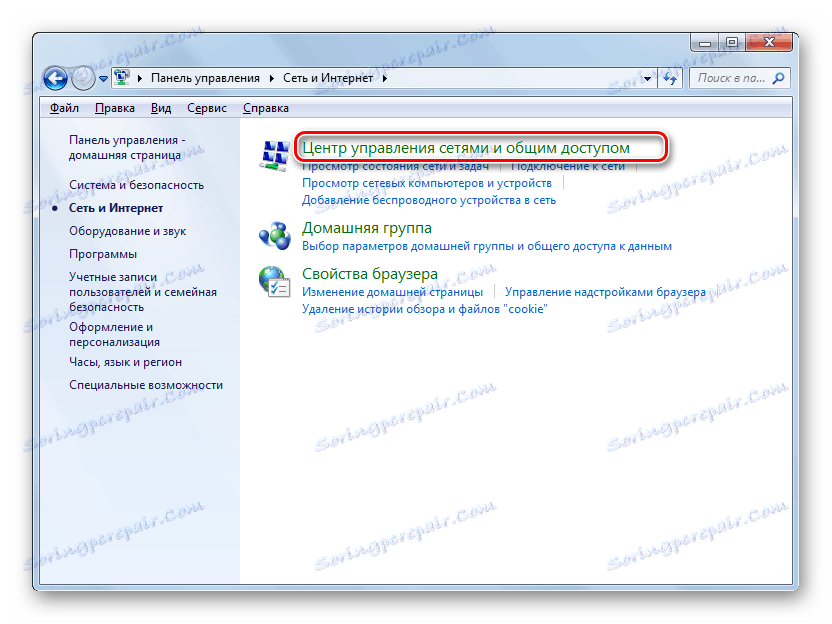Maximize the Control Panel window
Screen dimensions: 832x624
[732, 42]
